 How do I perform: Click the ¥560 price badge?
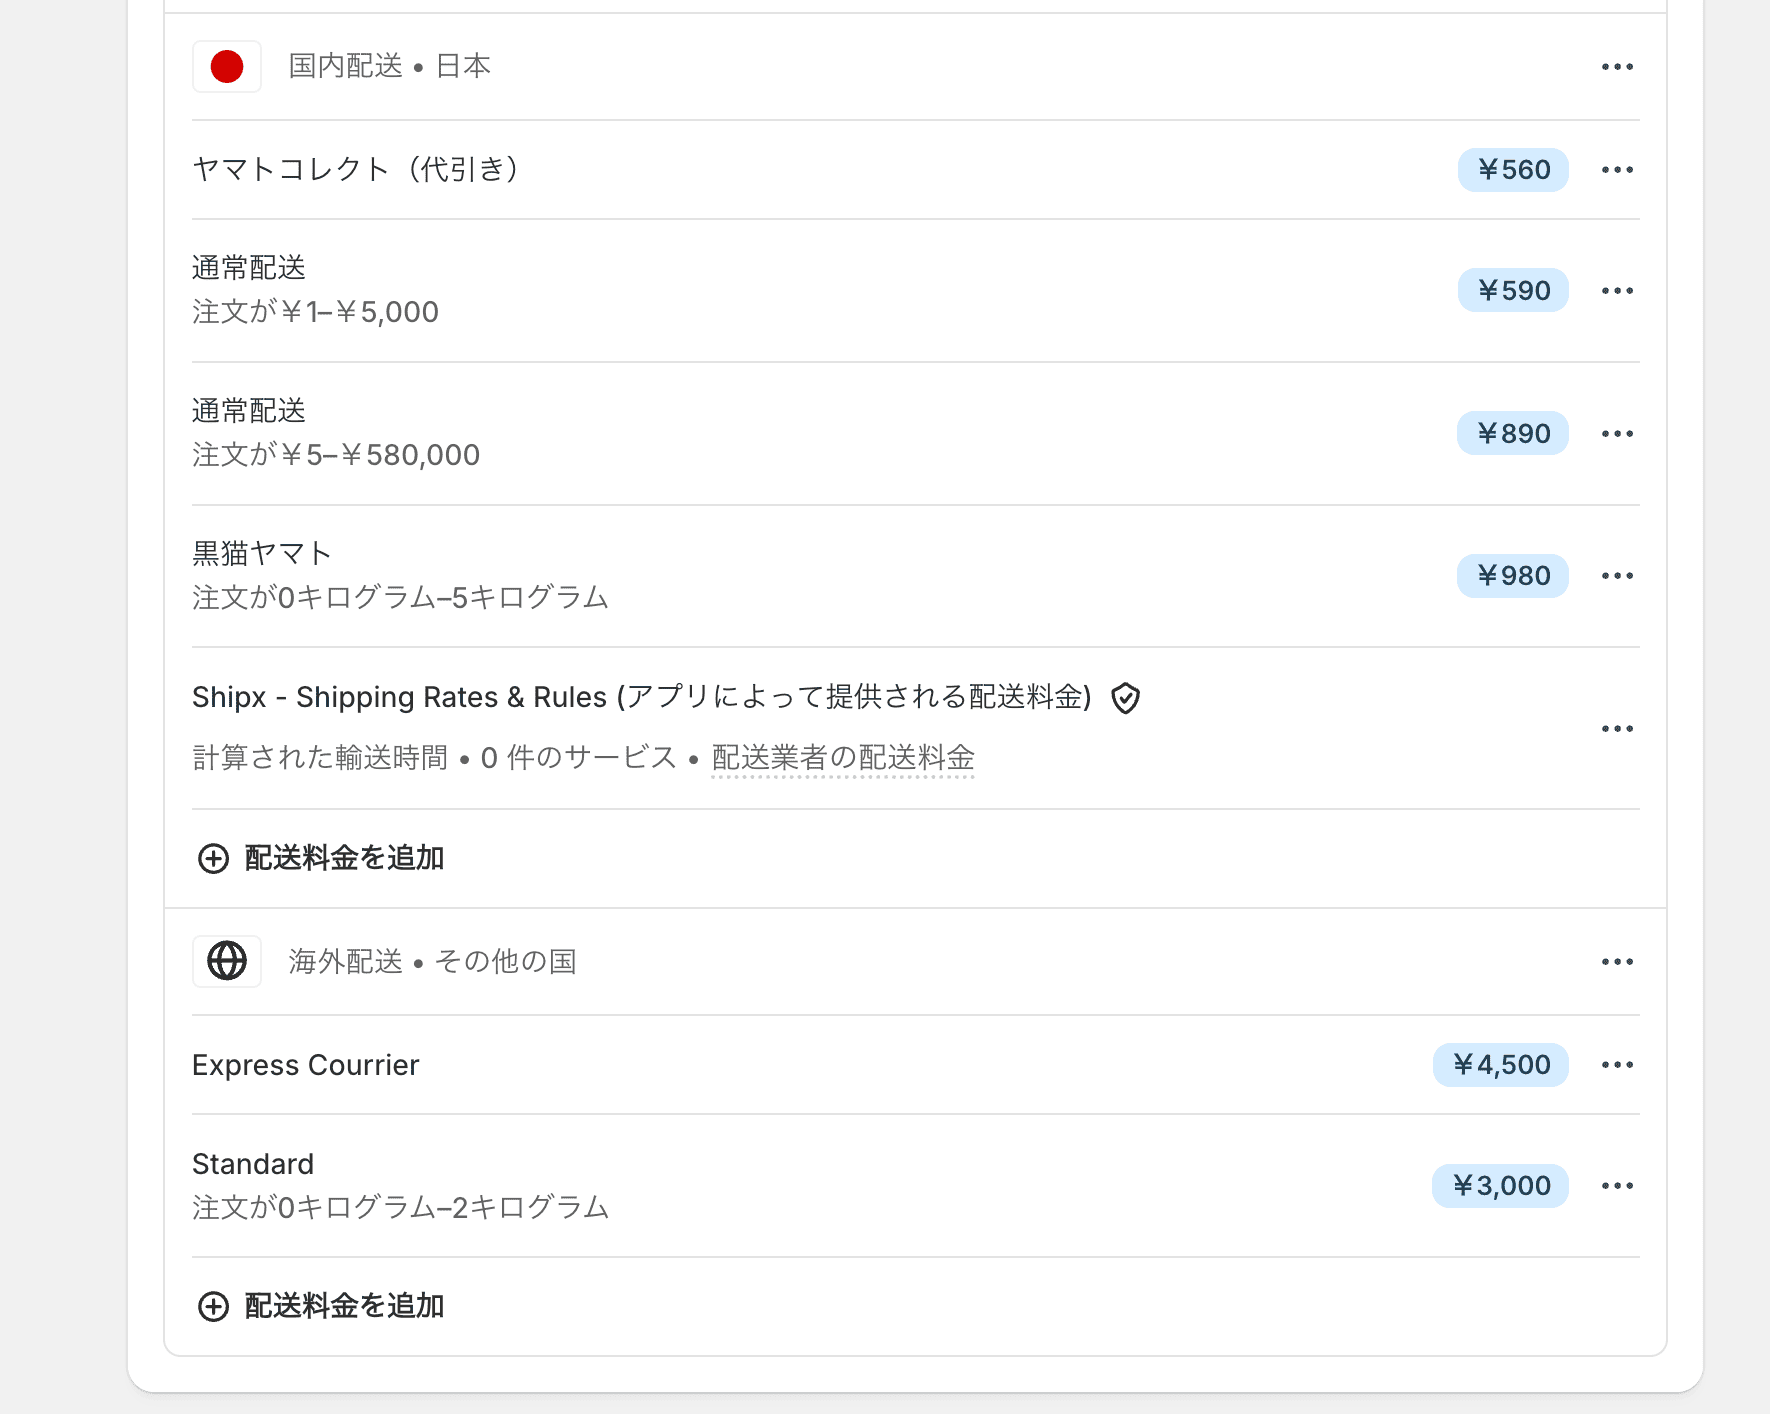click(1513, 169)
